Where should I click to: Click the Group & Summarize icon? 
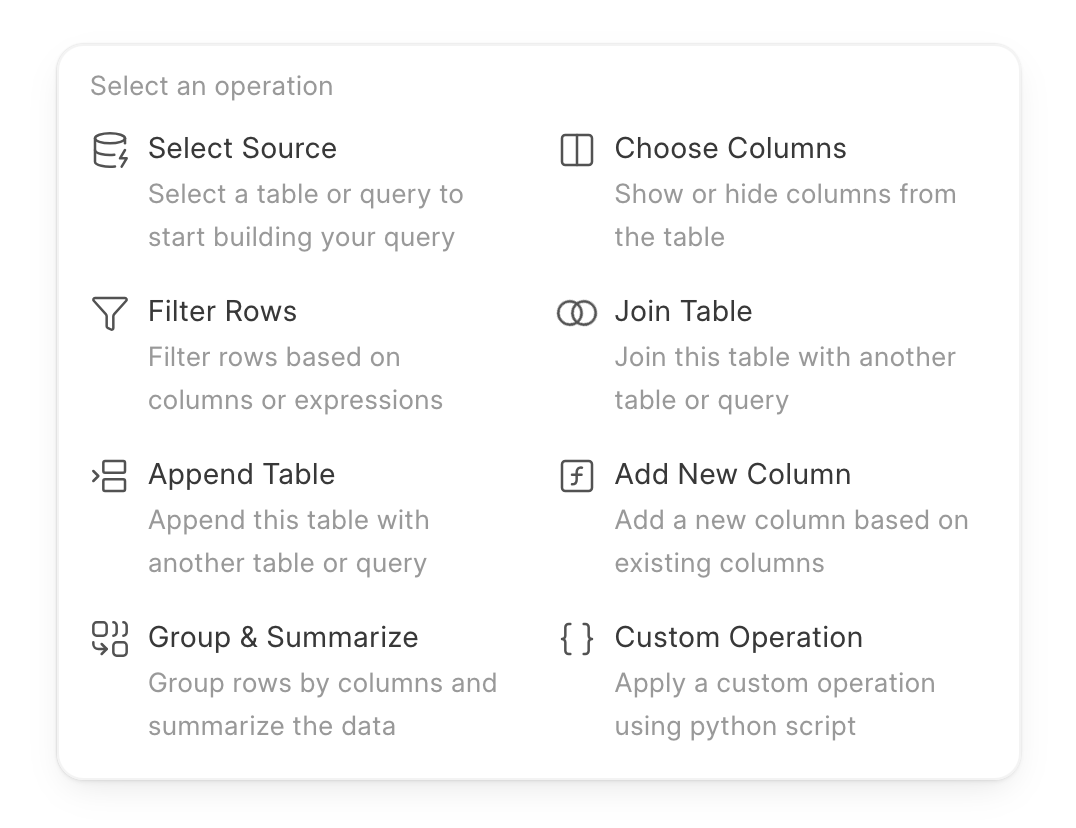coord(110,639)
